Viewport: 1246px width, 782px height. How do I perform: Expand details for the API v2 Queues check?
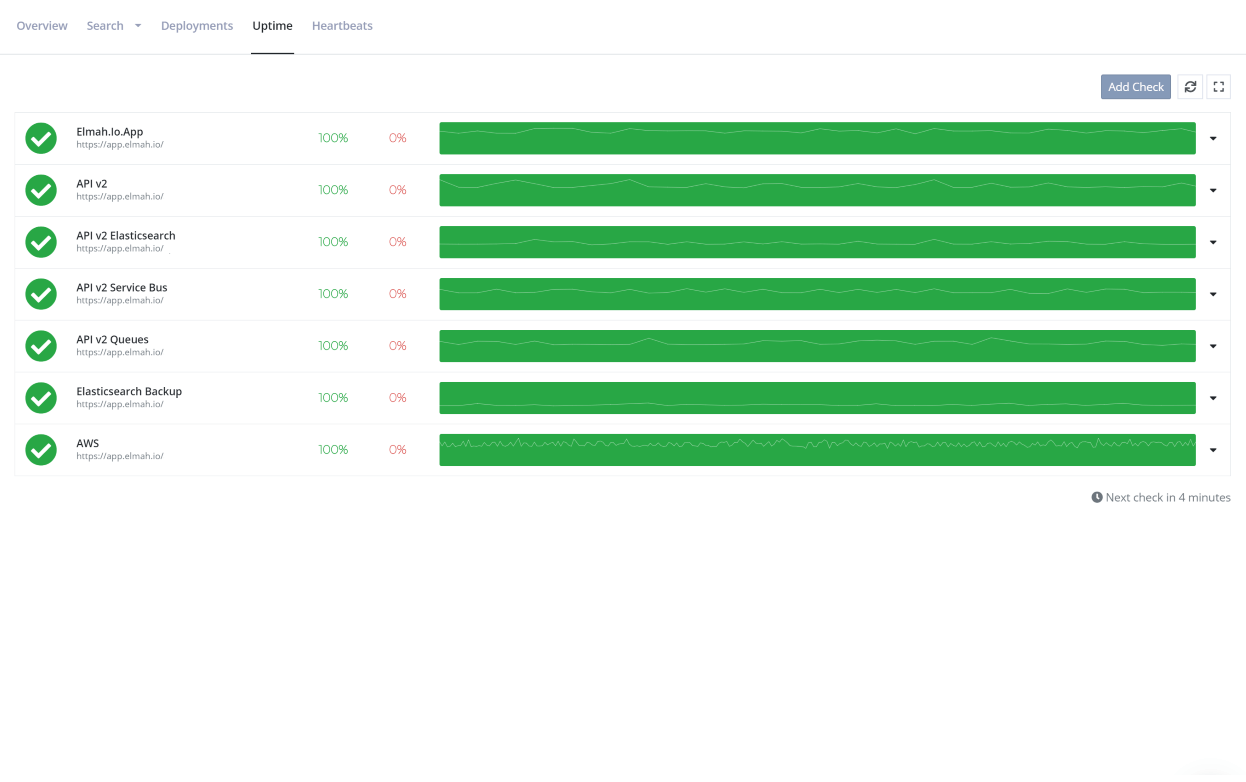(x=1213, y=345)
